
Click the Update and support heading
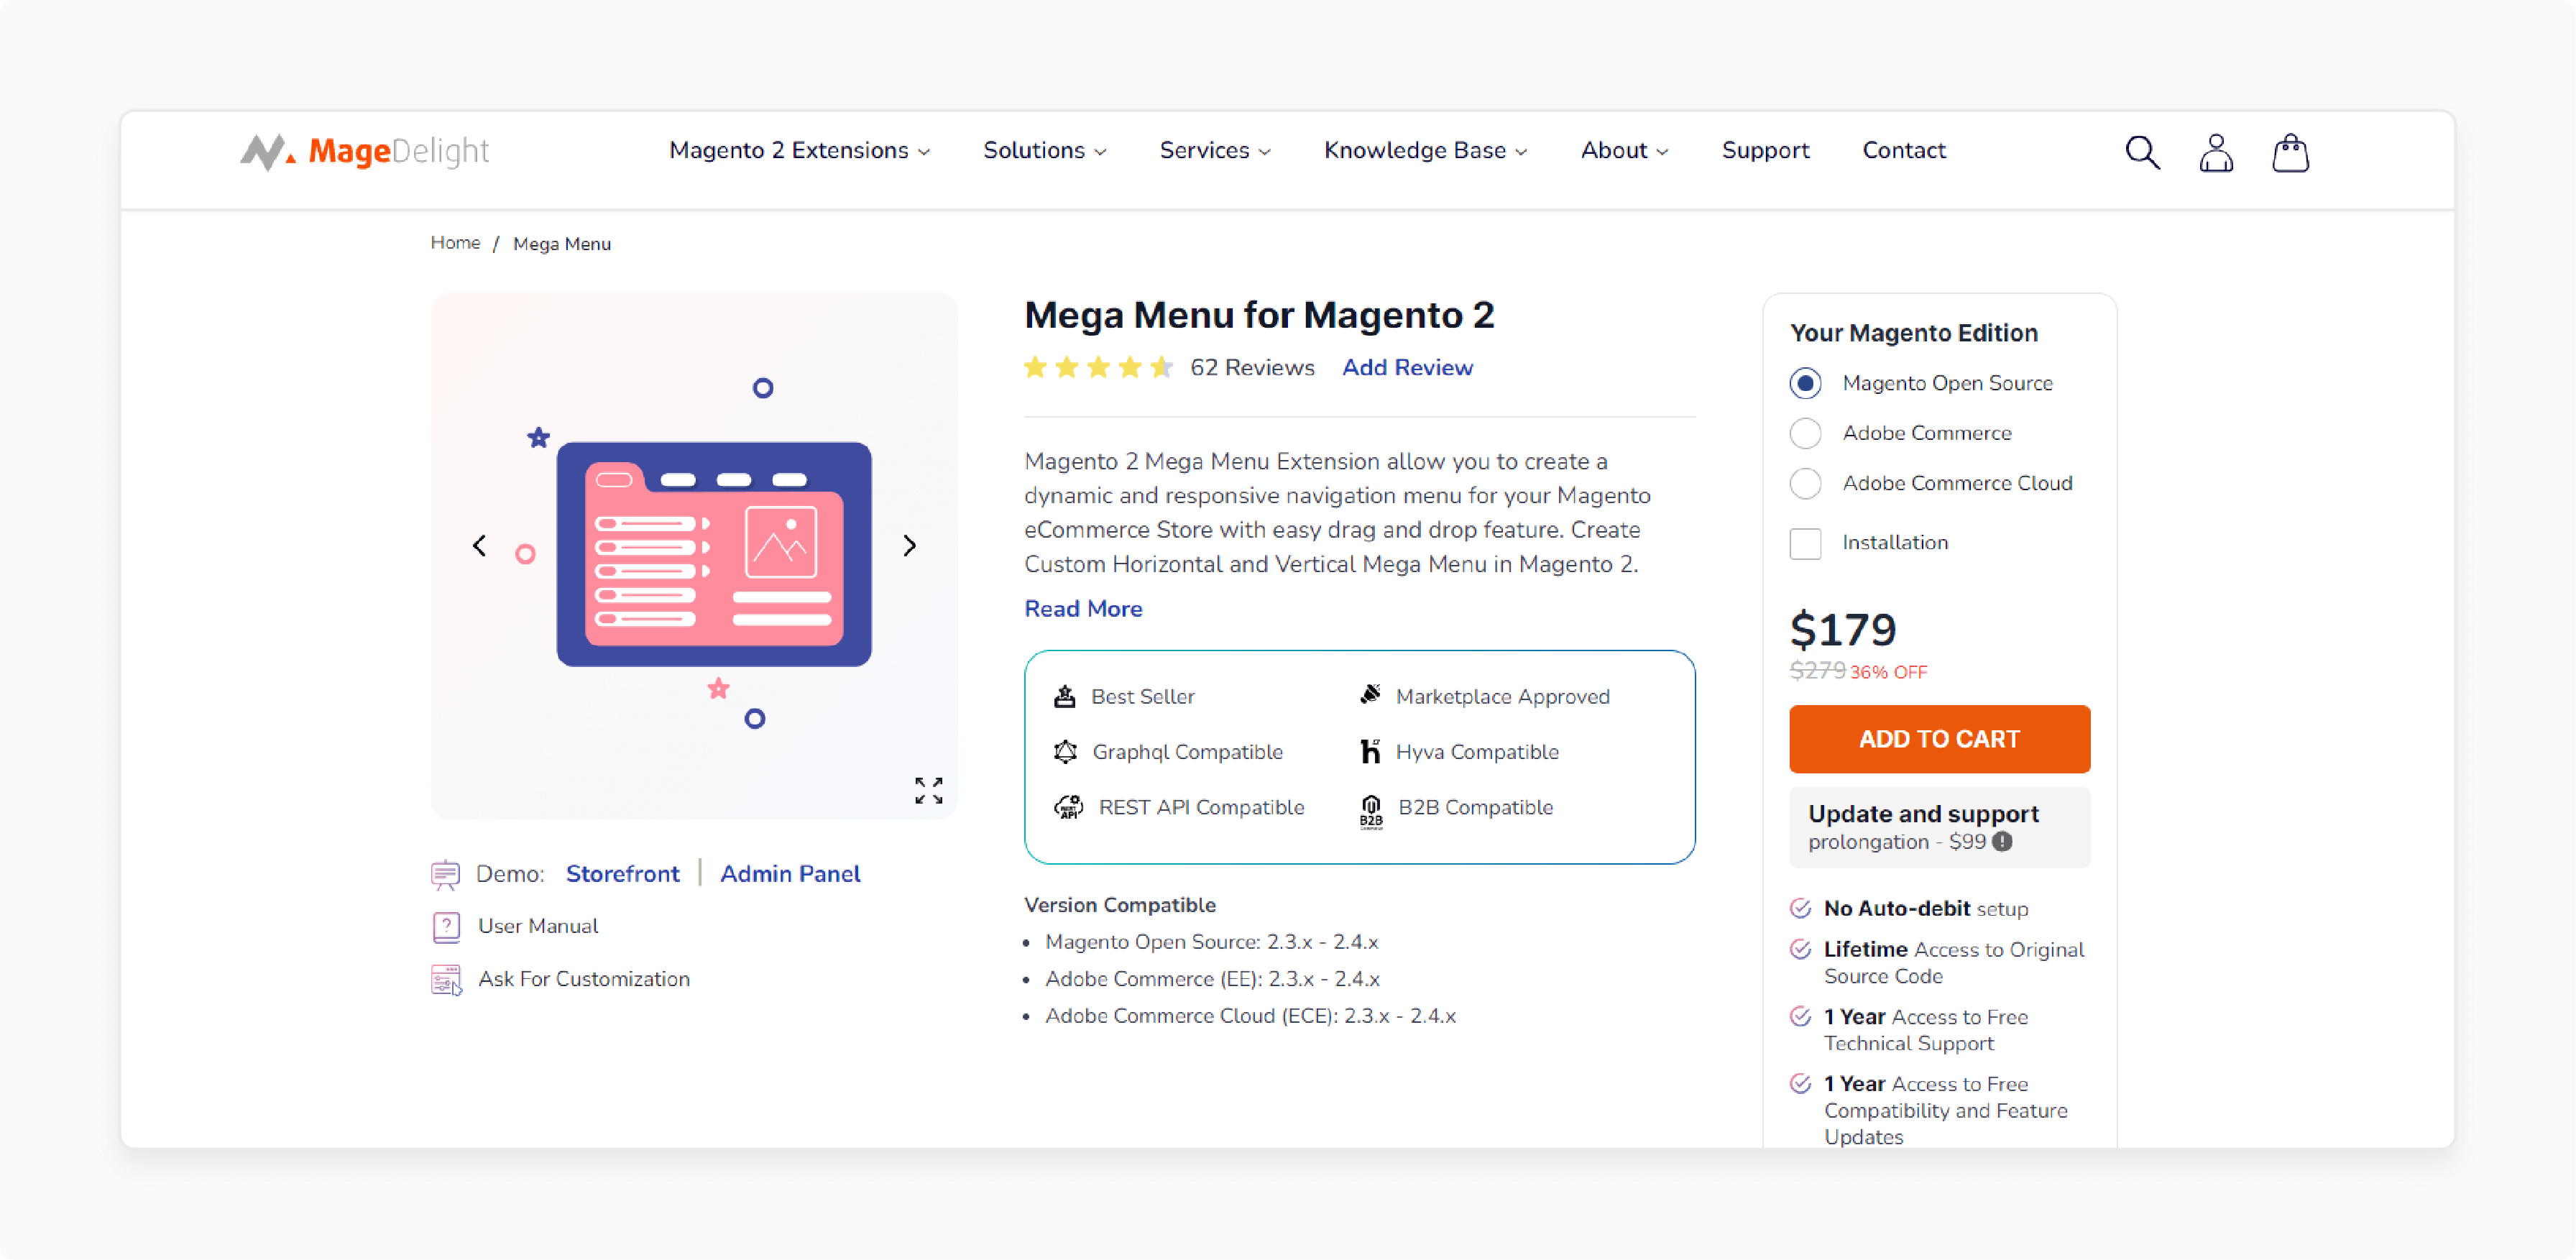click(1923, 813)
